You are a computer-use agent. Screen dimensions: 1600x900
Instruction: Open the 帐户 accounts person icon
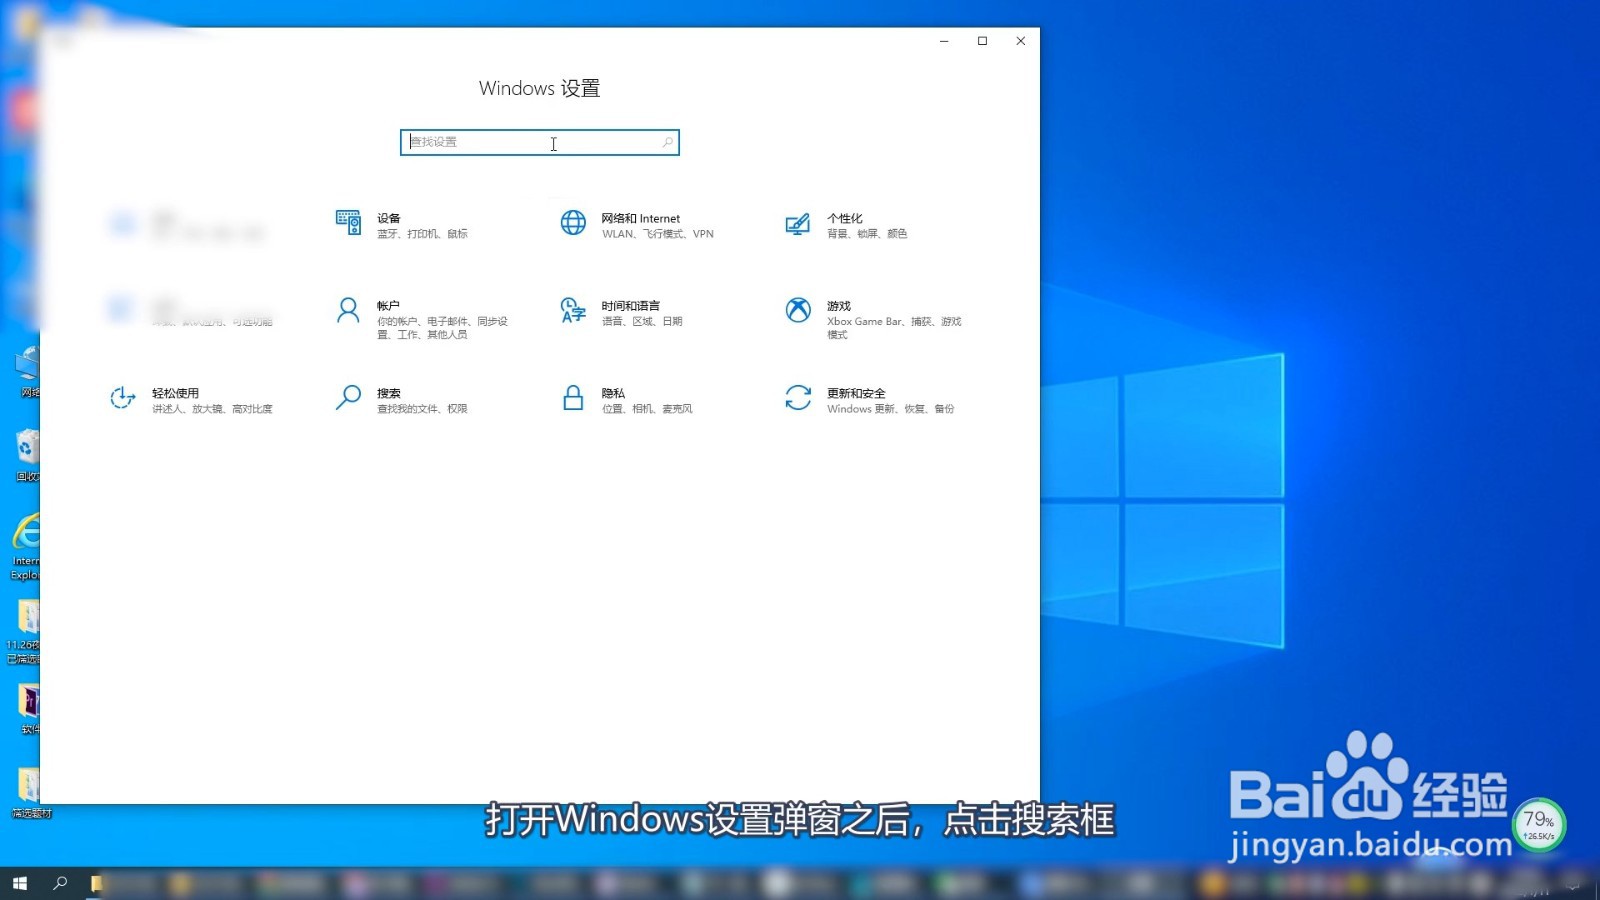tap(348, 310)
